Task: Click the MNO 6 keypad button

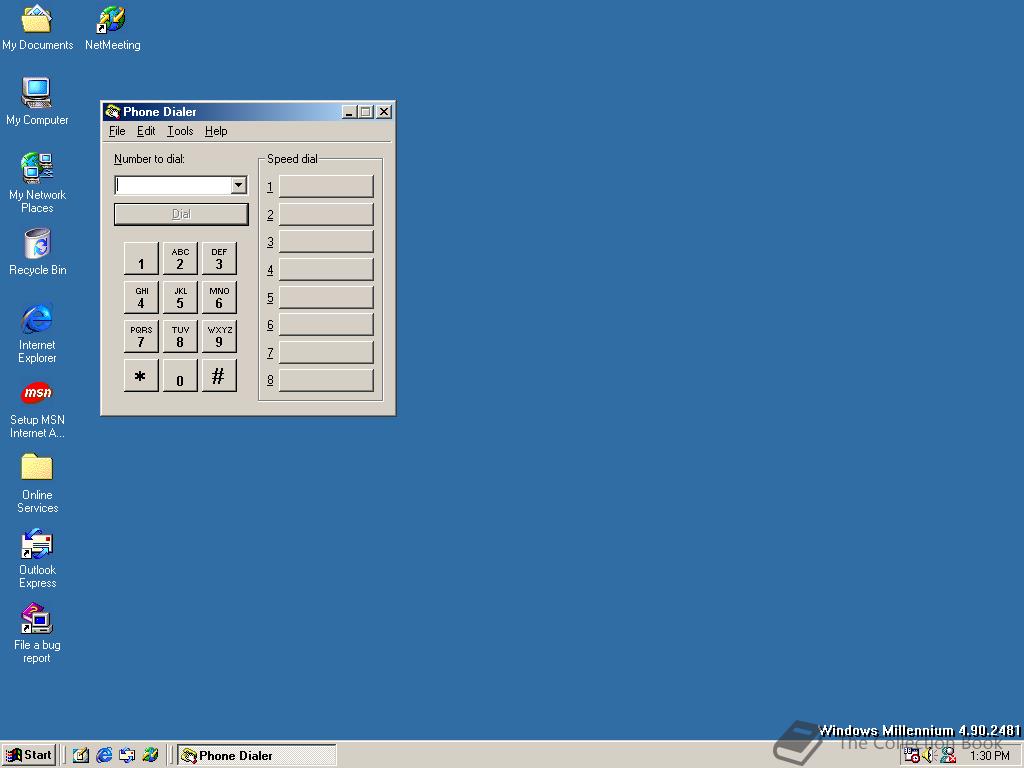Action: point(219,298)
